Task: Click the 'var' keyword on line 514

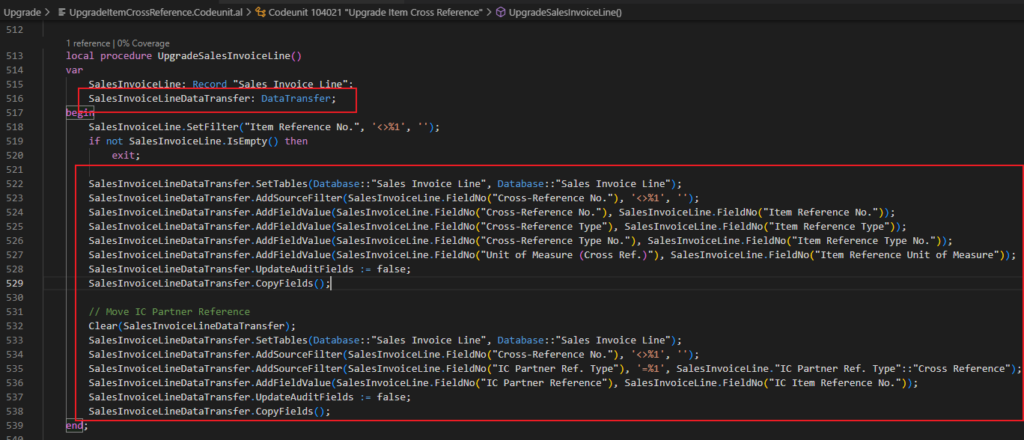Action: [73, 71]
